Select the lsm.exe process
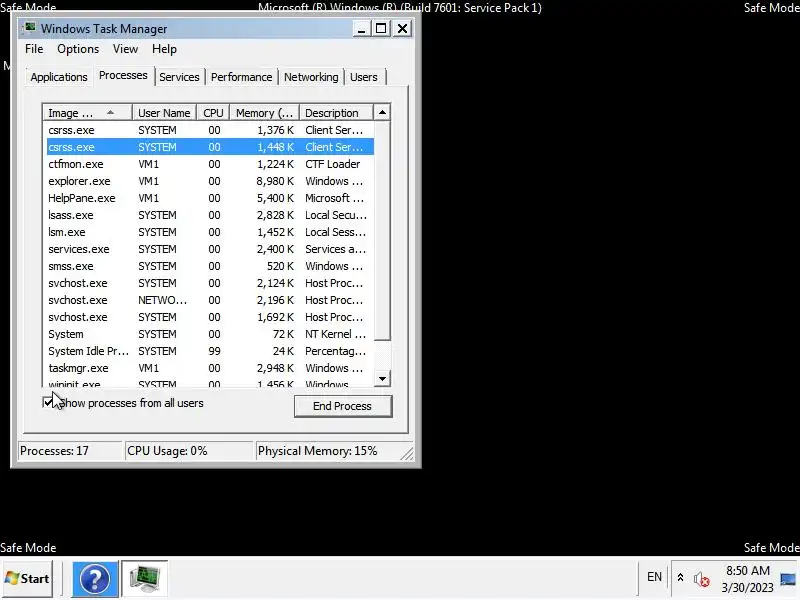Screen dimensions: 800x600 [209, 232]
